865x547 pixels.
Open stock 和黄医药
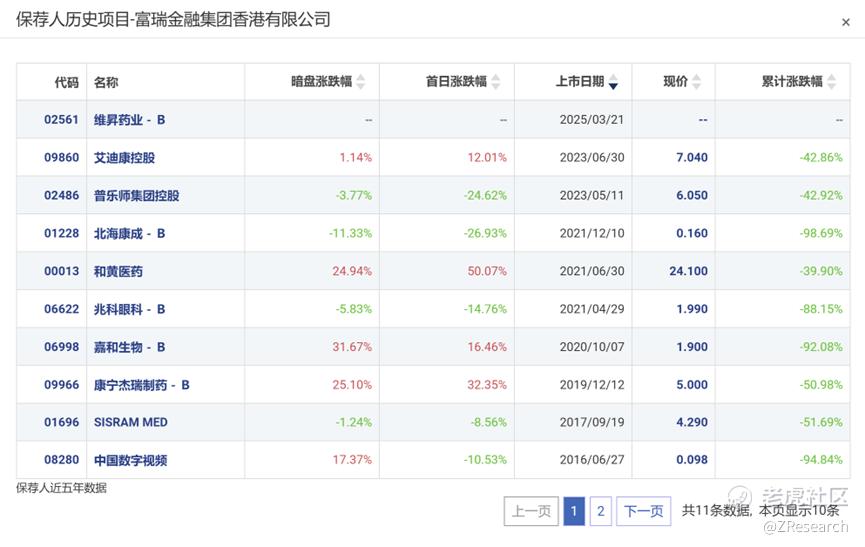tap(118, 271)
